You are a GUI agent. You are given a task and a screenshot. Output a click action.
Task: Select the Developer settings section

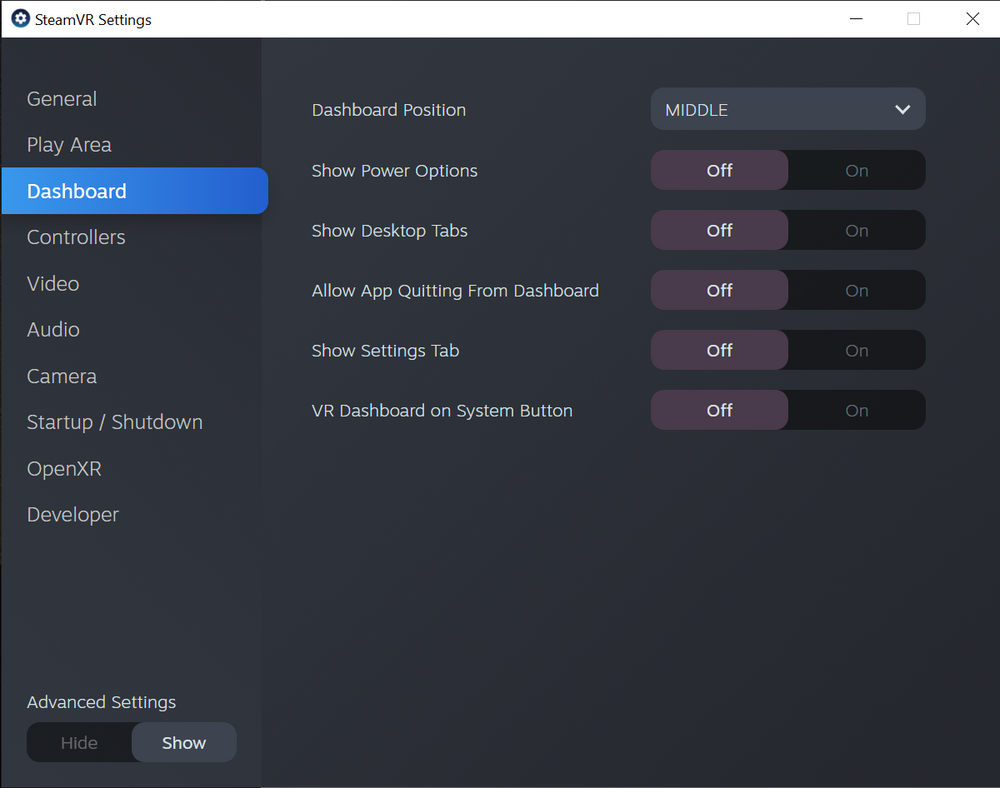pyautogui.click(x=72, y=514)
